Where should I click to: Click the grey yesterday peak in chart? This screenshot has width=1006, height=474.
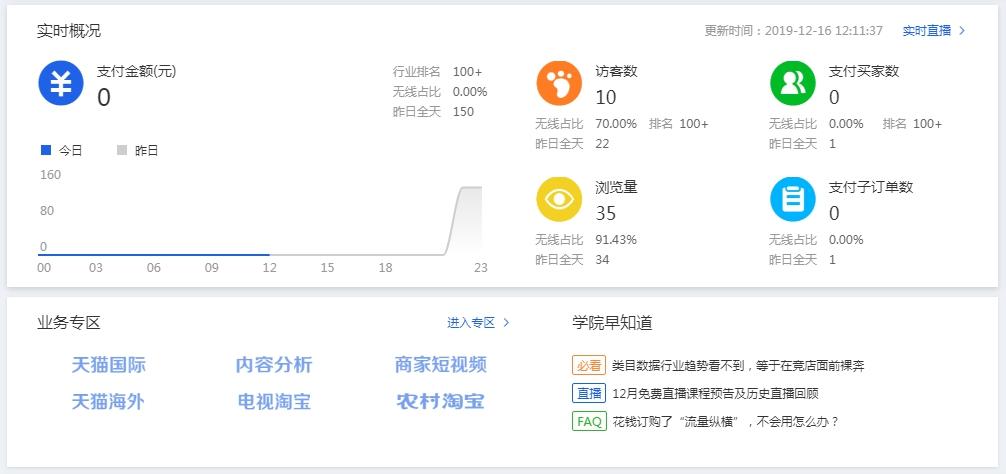tap(471, 188)
